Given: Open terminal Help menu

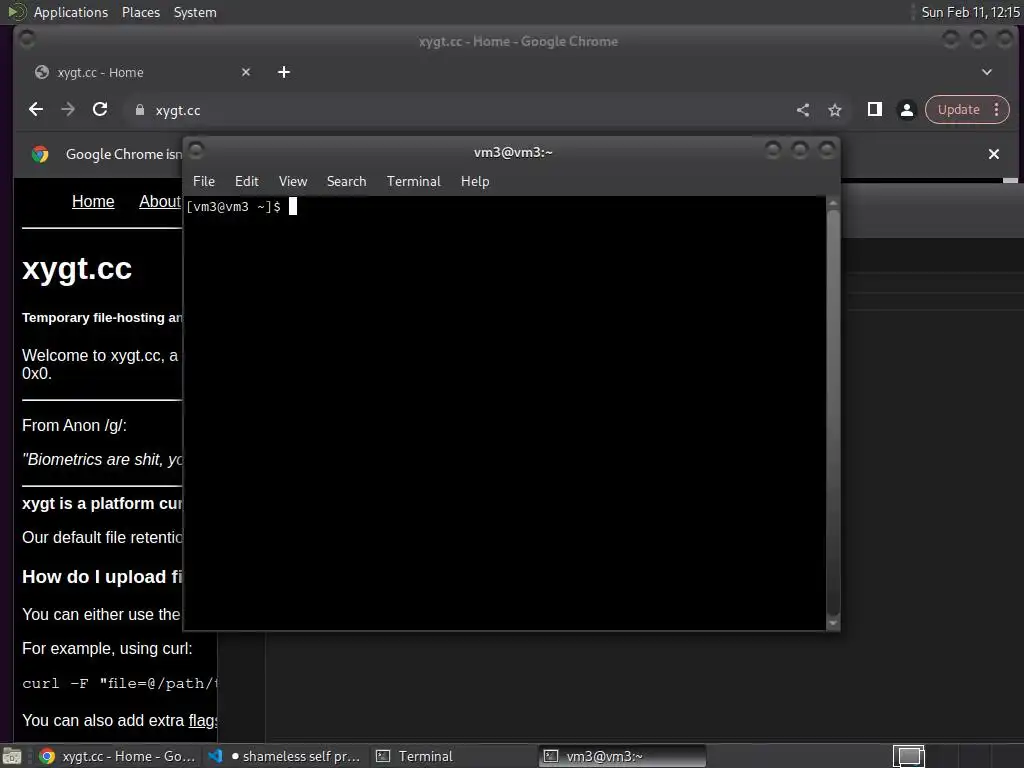Looking at the screenshot, I should pyautogui.click(x=475, y=182).
